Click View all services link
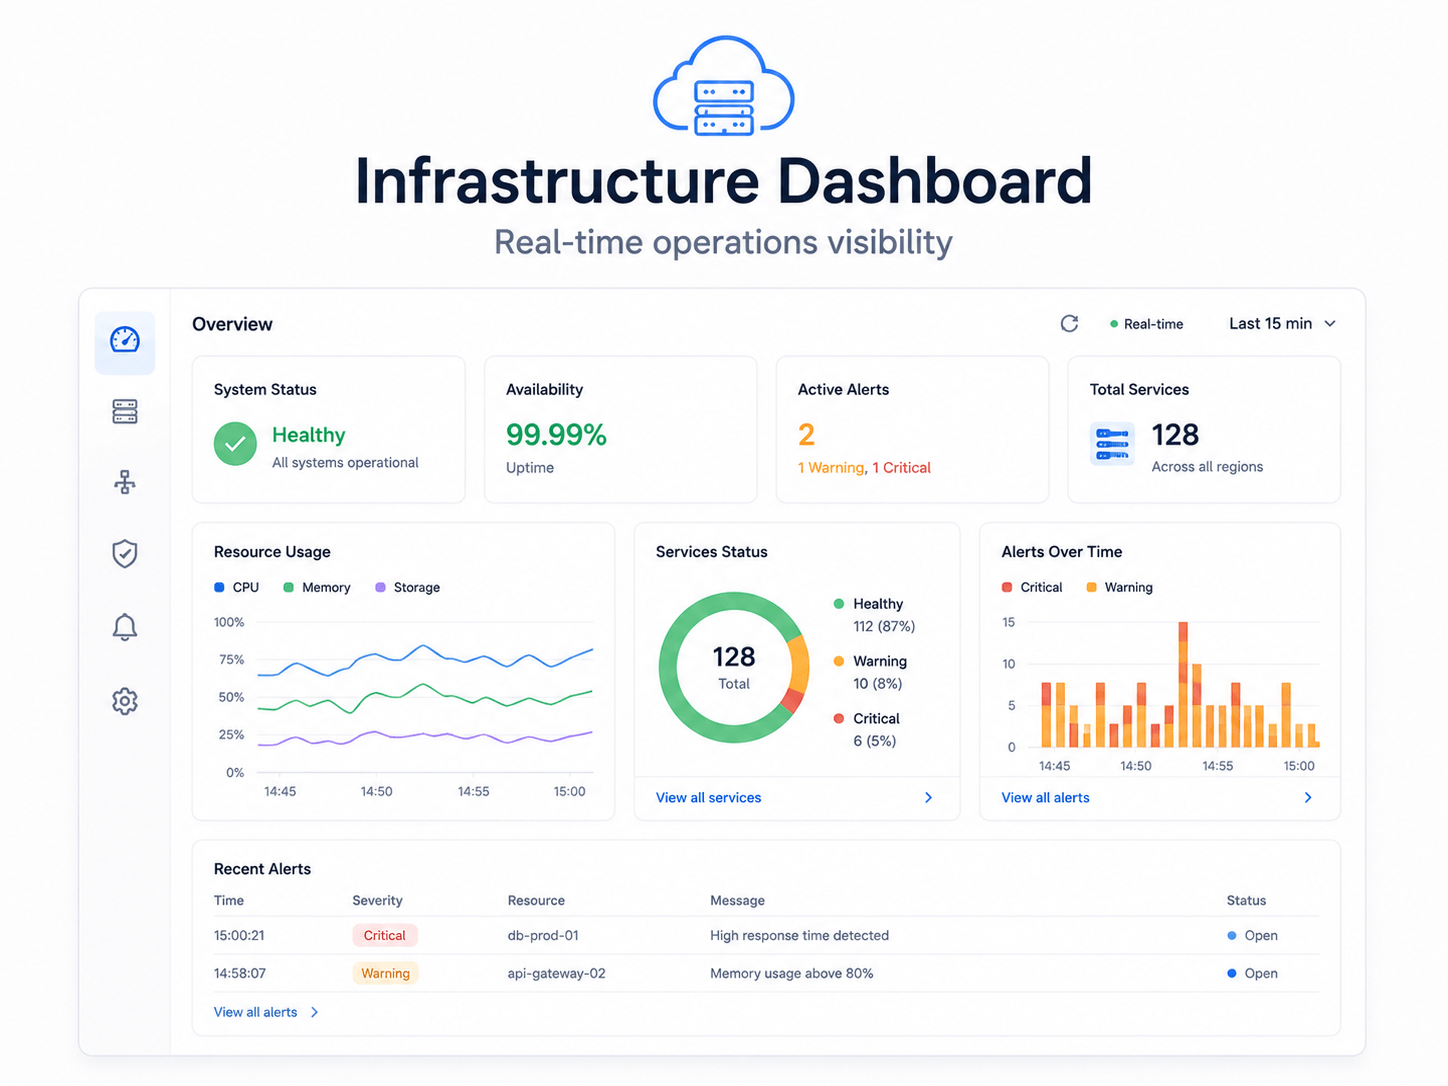The width and height of the screenshot is (1448, 1086). coord(708,797)
